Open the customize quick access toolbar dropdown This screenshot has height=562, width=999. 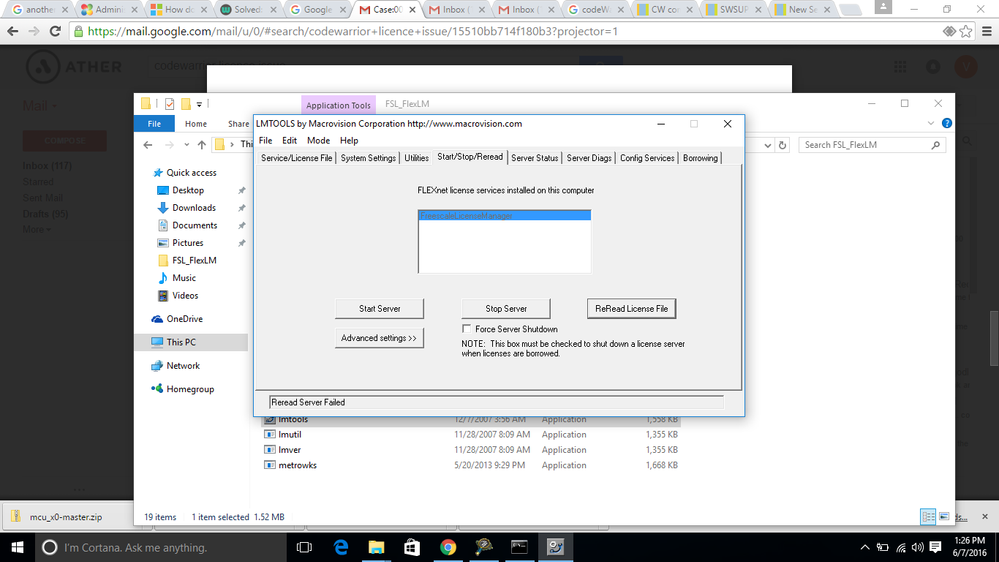tap(199, 104)
